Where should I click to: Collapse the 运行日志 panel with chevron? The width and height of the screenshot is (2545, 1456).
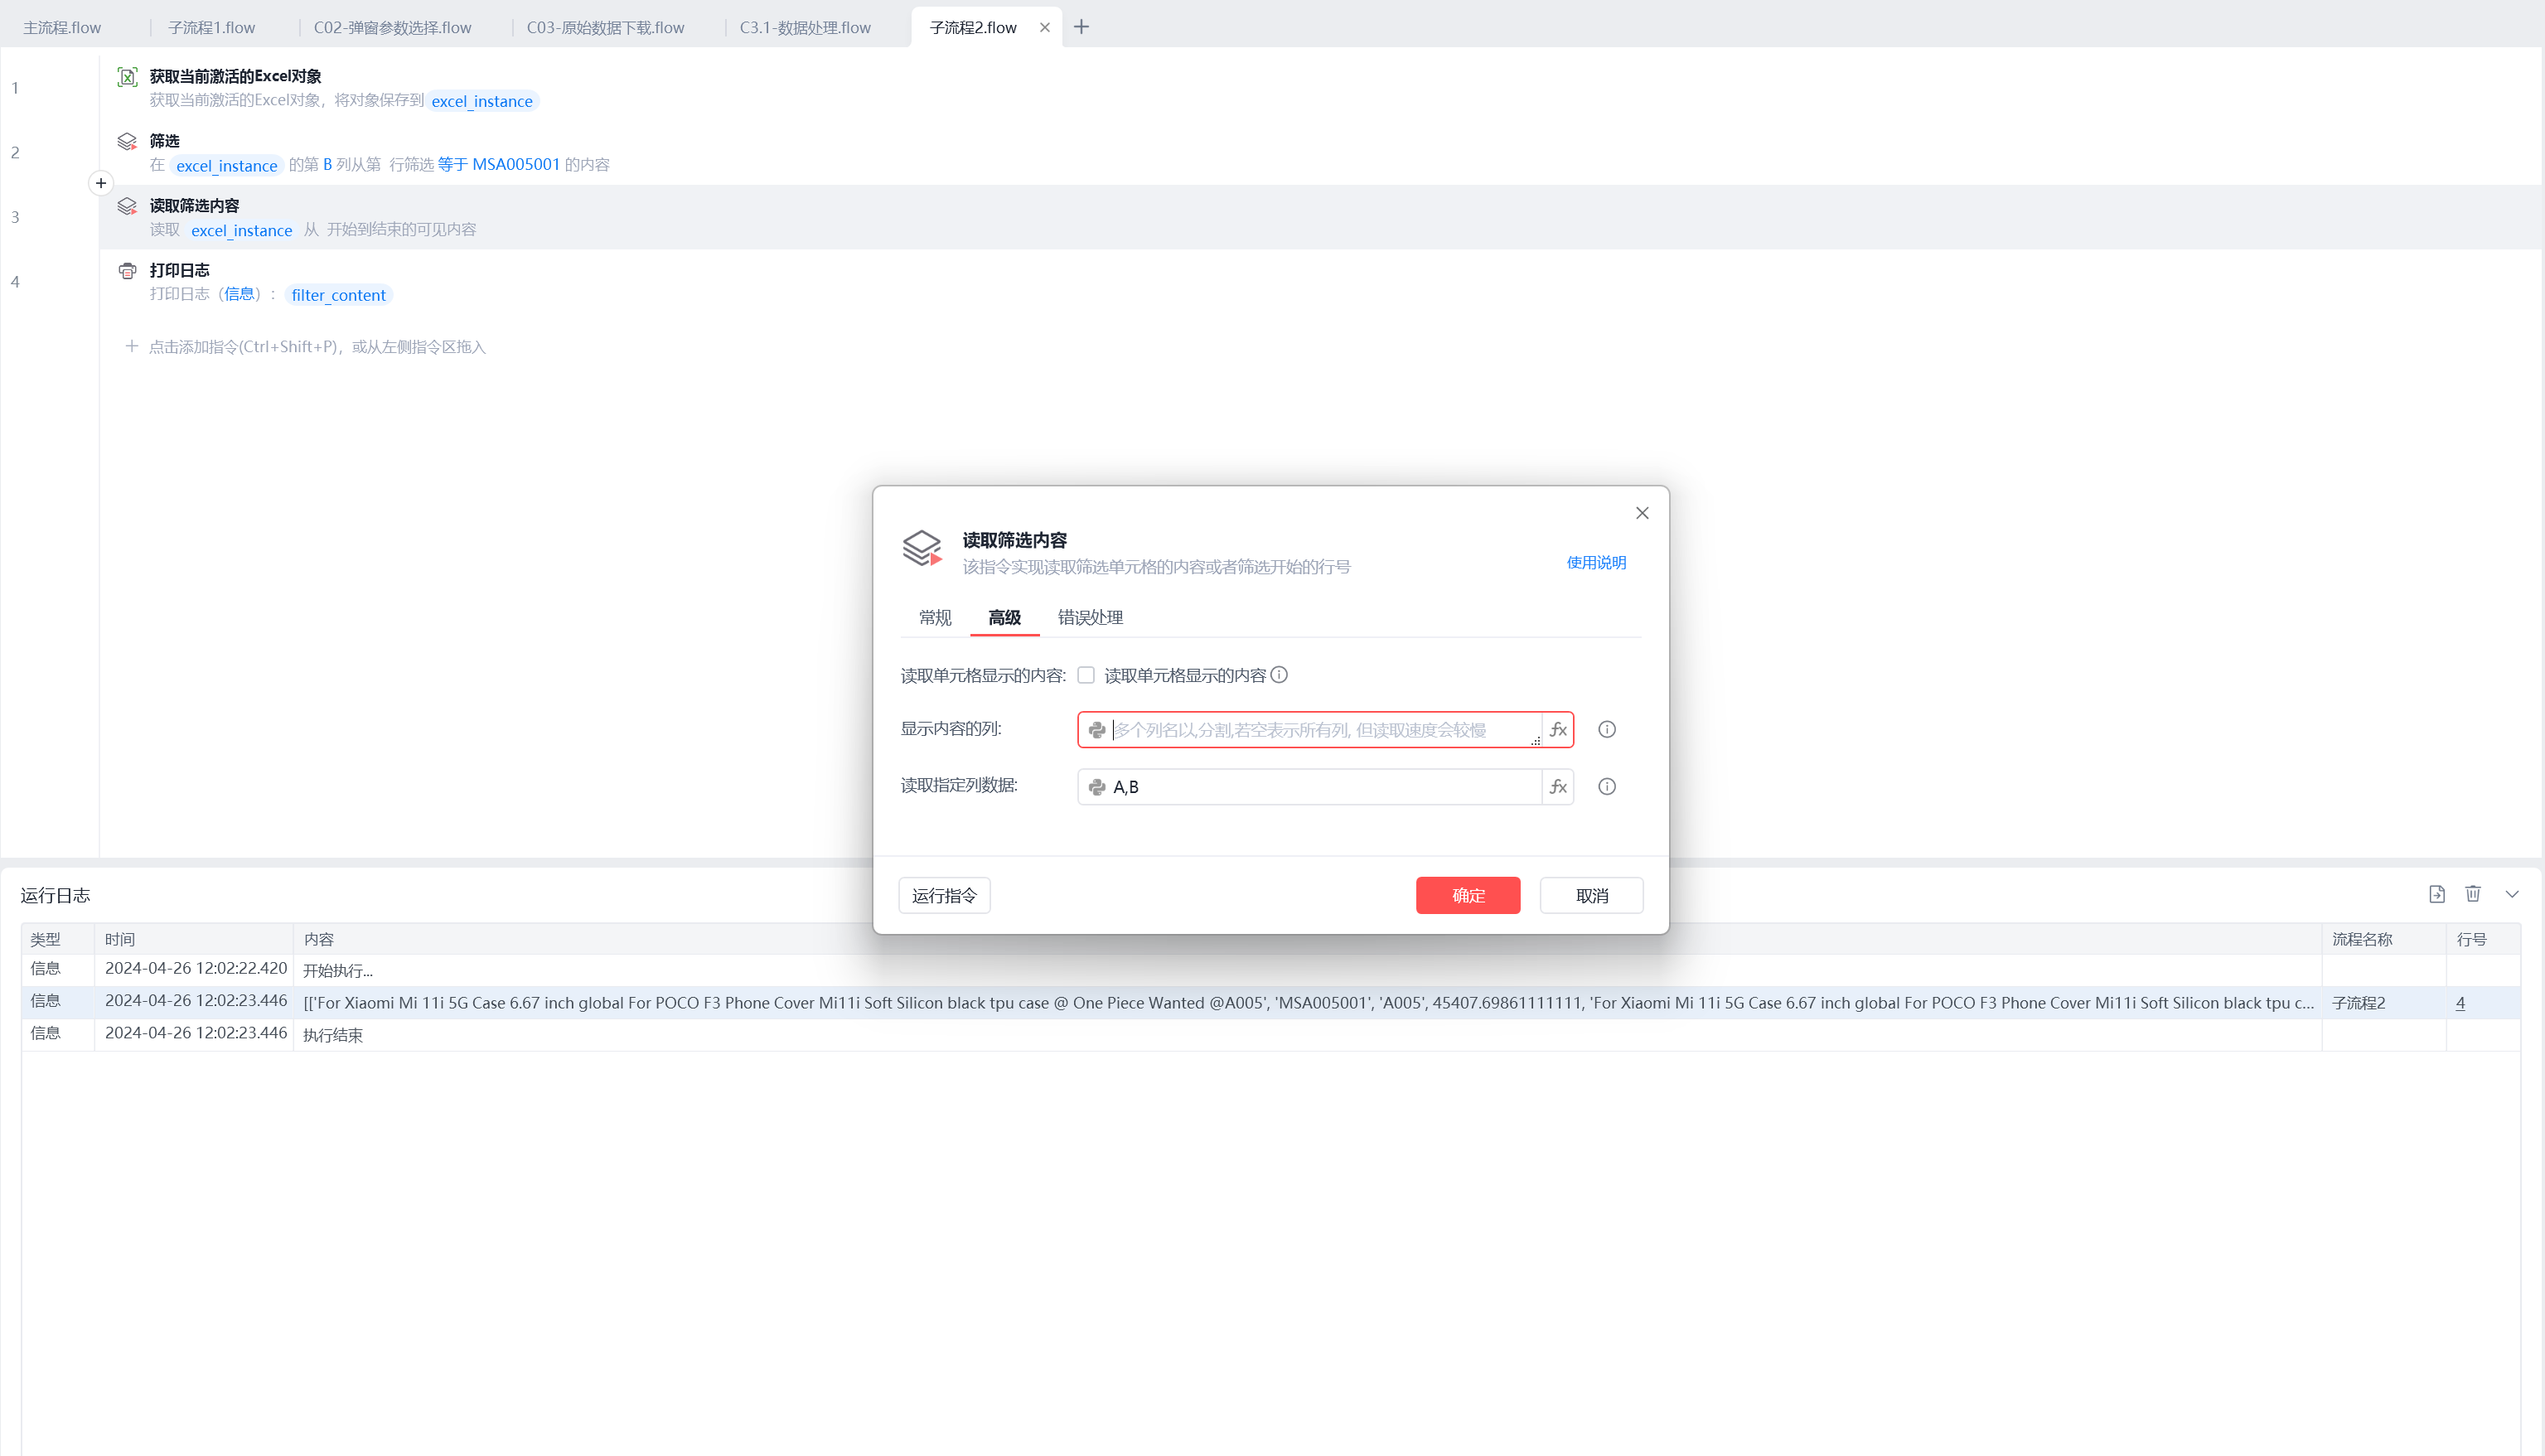point(2512,894)
